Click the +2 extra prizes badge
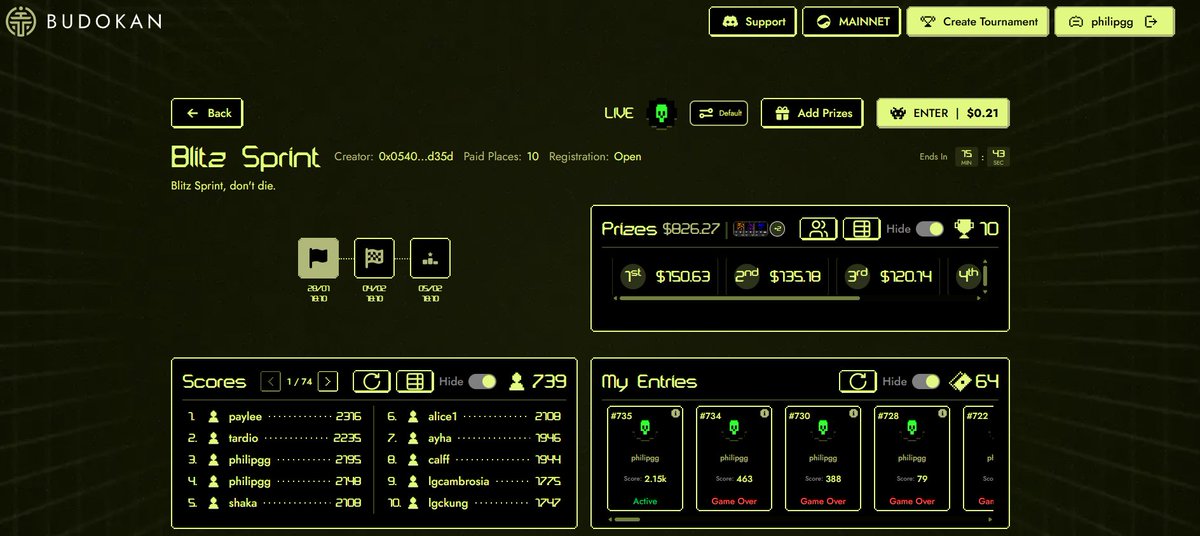The width and height of the screenshot is (1200, 536). [x=777, y=229]
